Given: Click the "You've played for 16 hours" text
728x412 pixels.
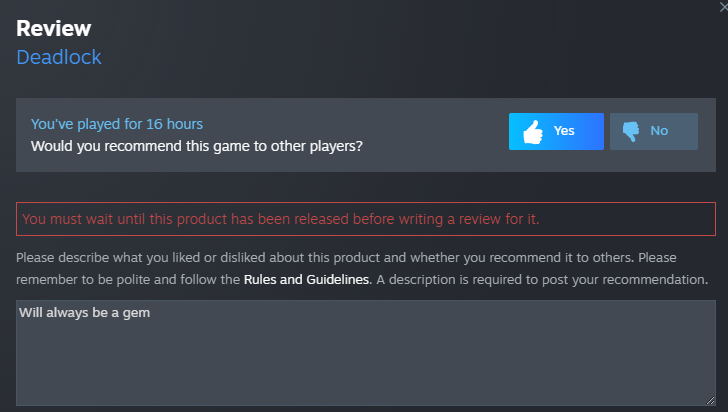Looking at the screenshot, I should [117, 124].
